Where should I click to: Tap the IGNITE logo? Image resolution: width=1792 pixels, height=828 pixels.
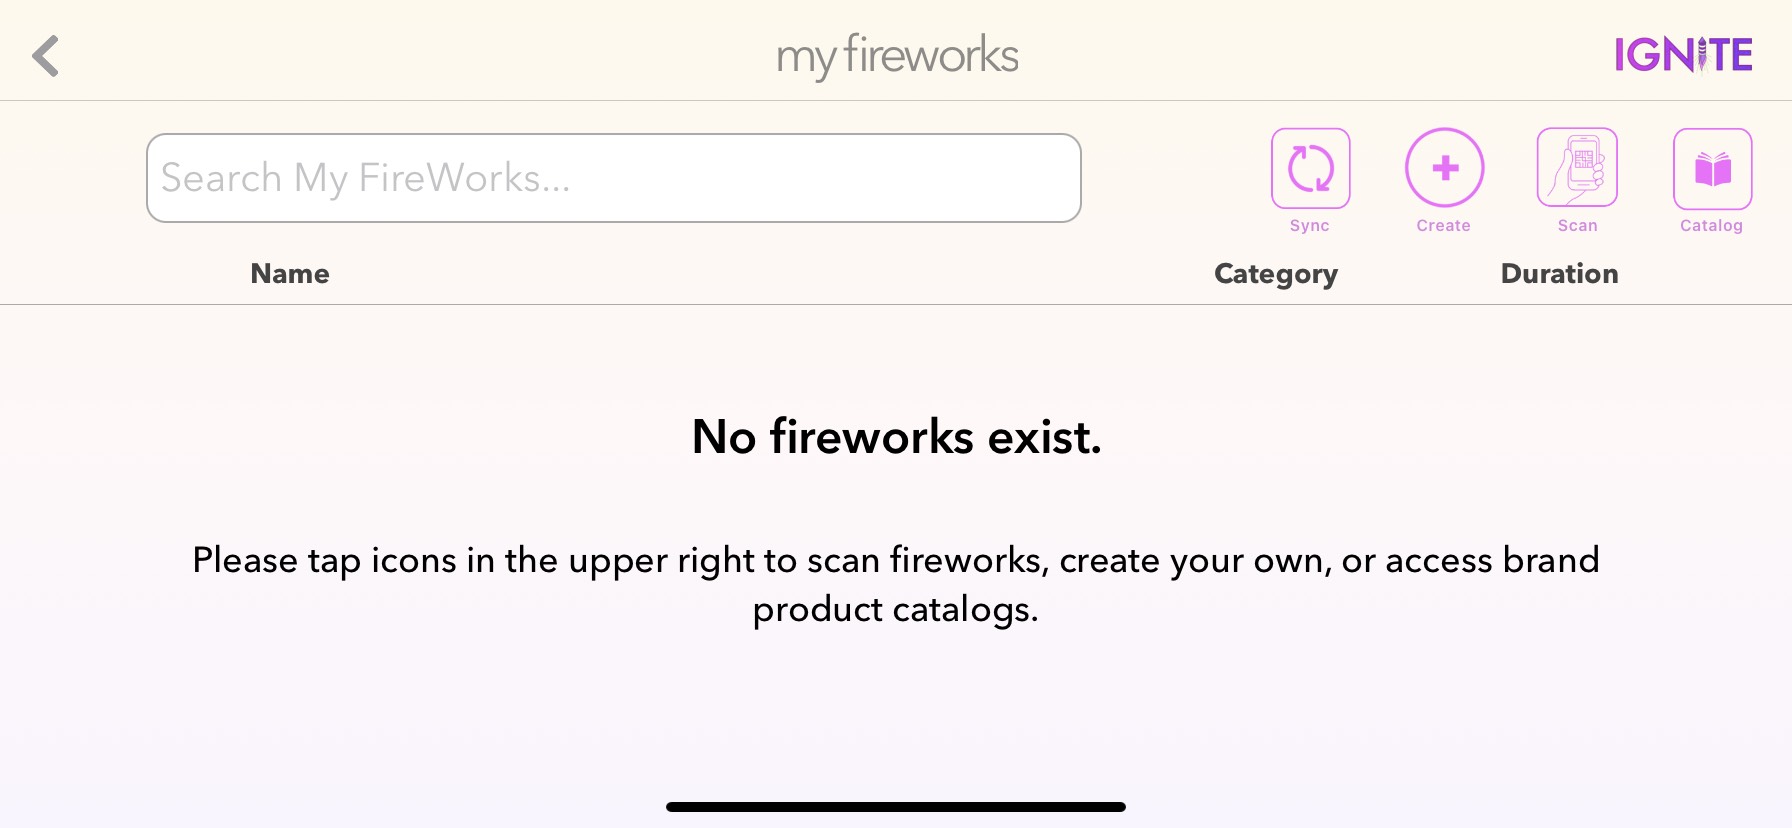coord(1683,55)
